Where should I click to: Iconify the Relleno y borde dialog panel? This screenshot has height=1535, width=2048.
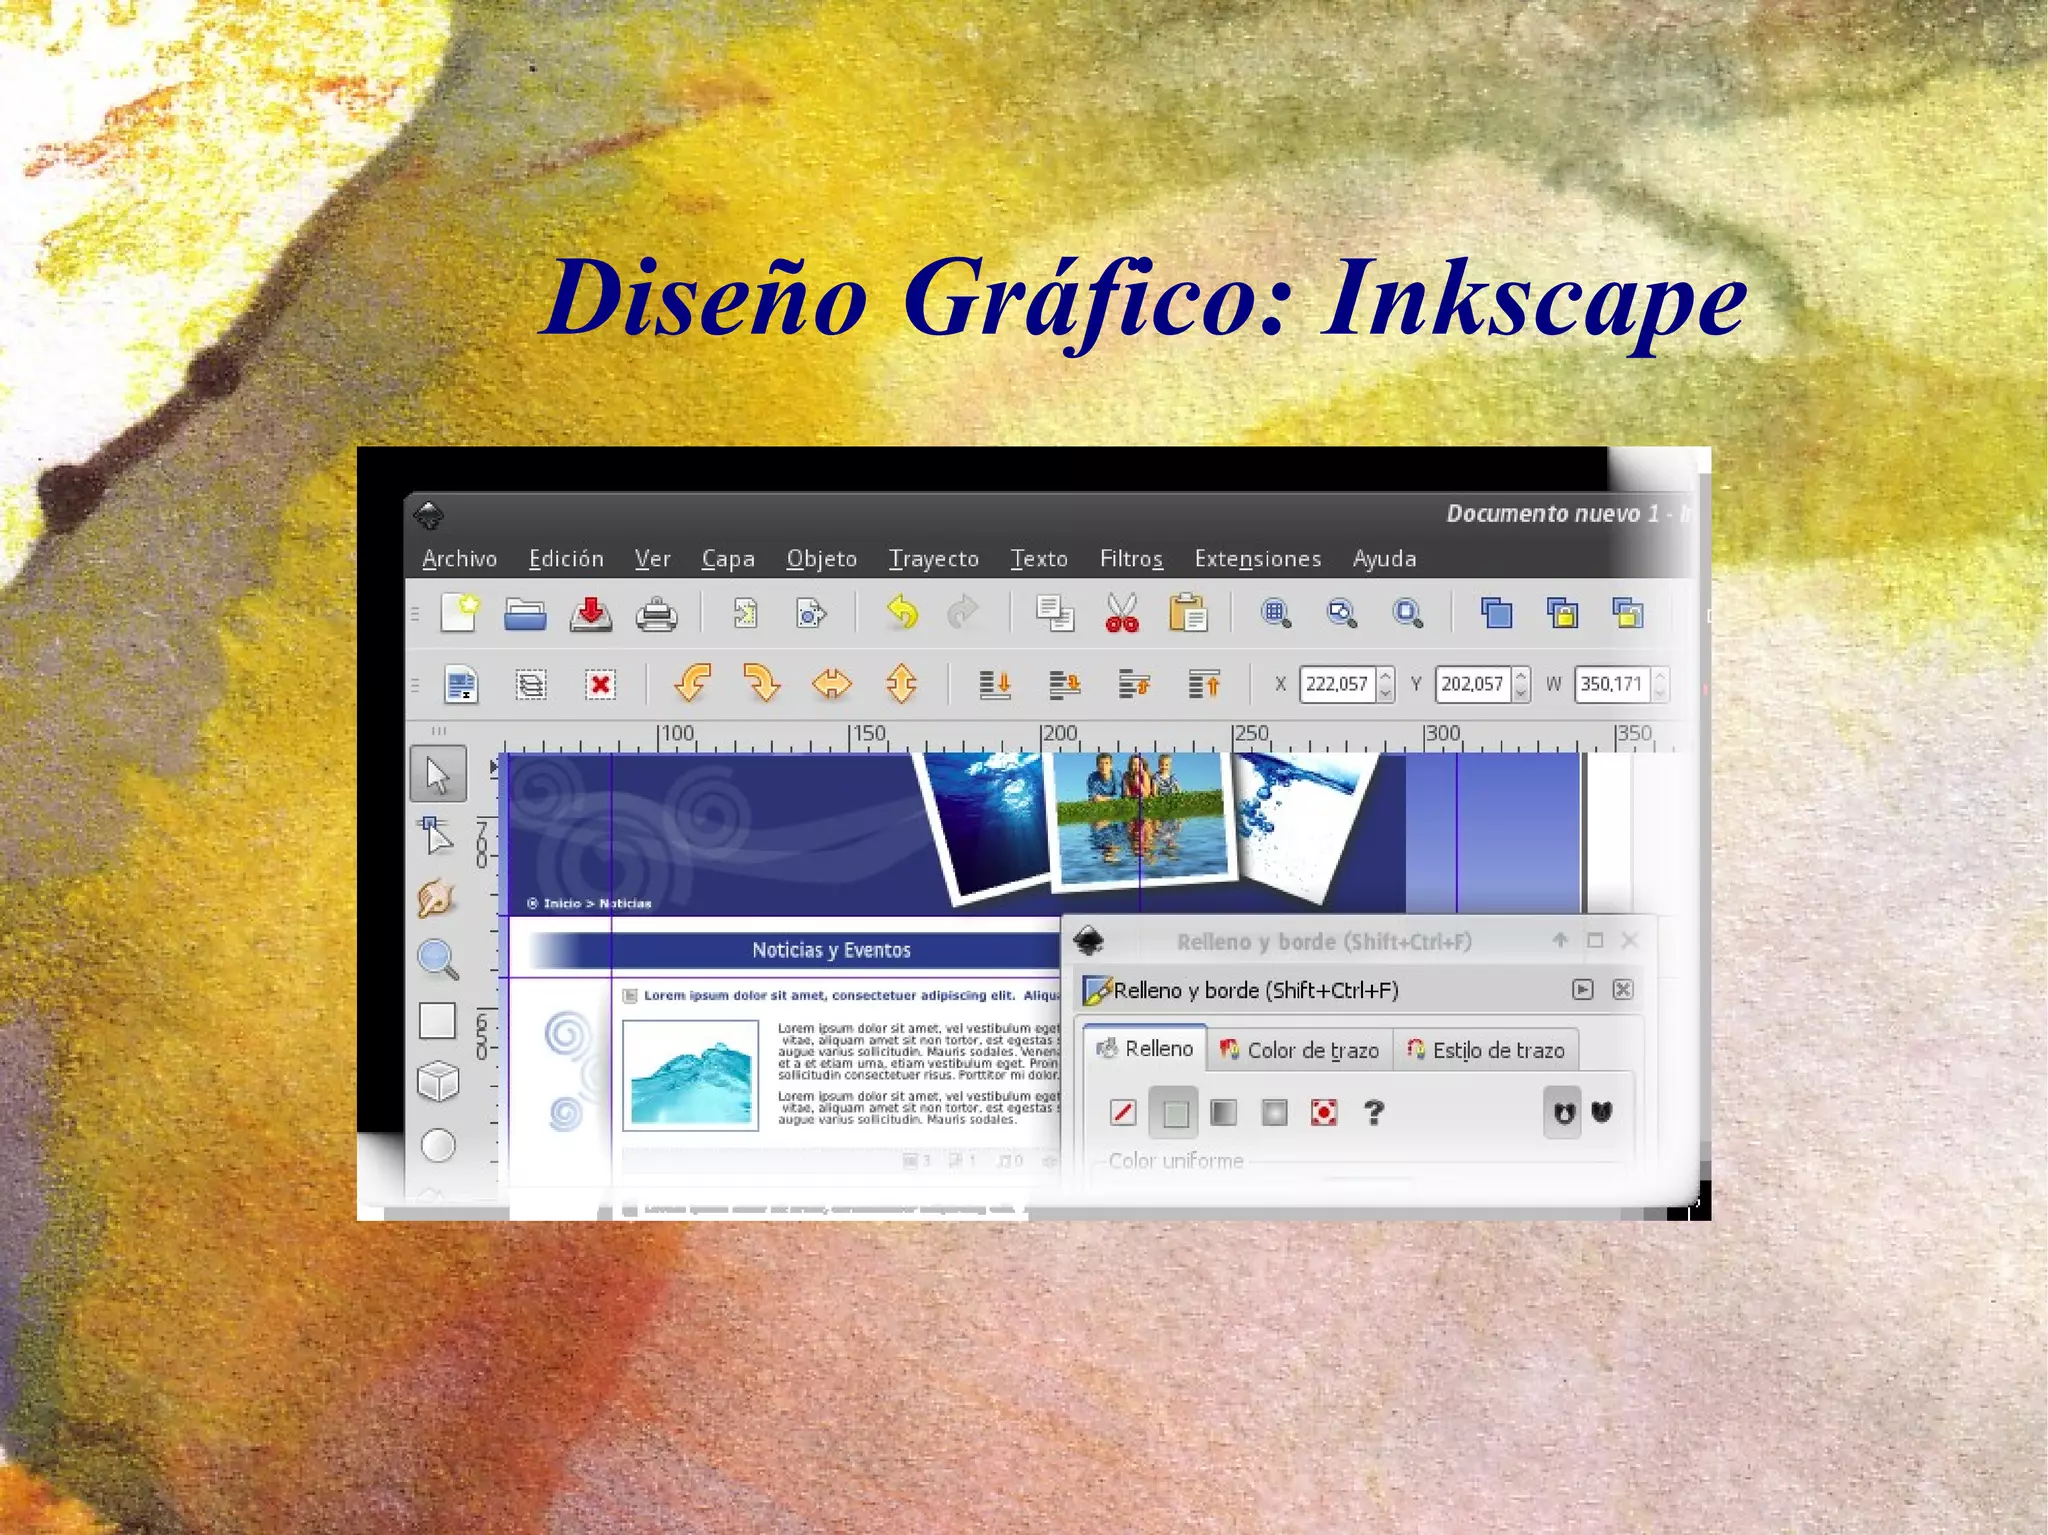coord(1582,989)
